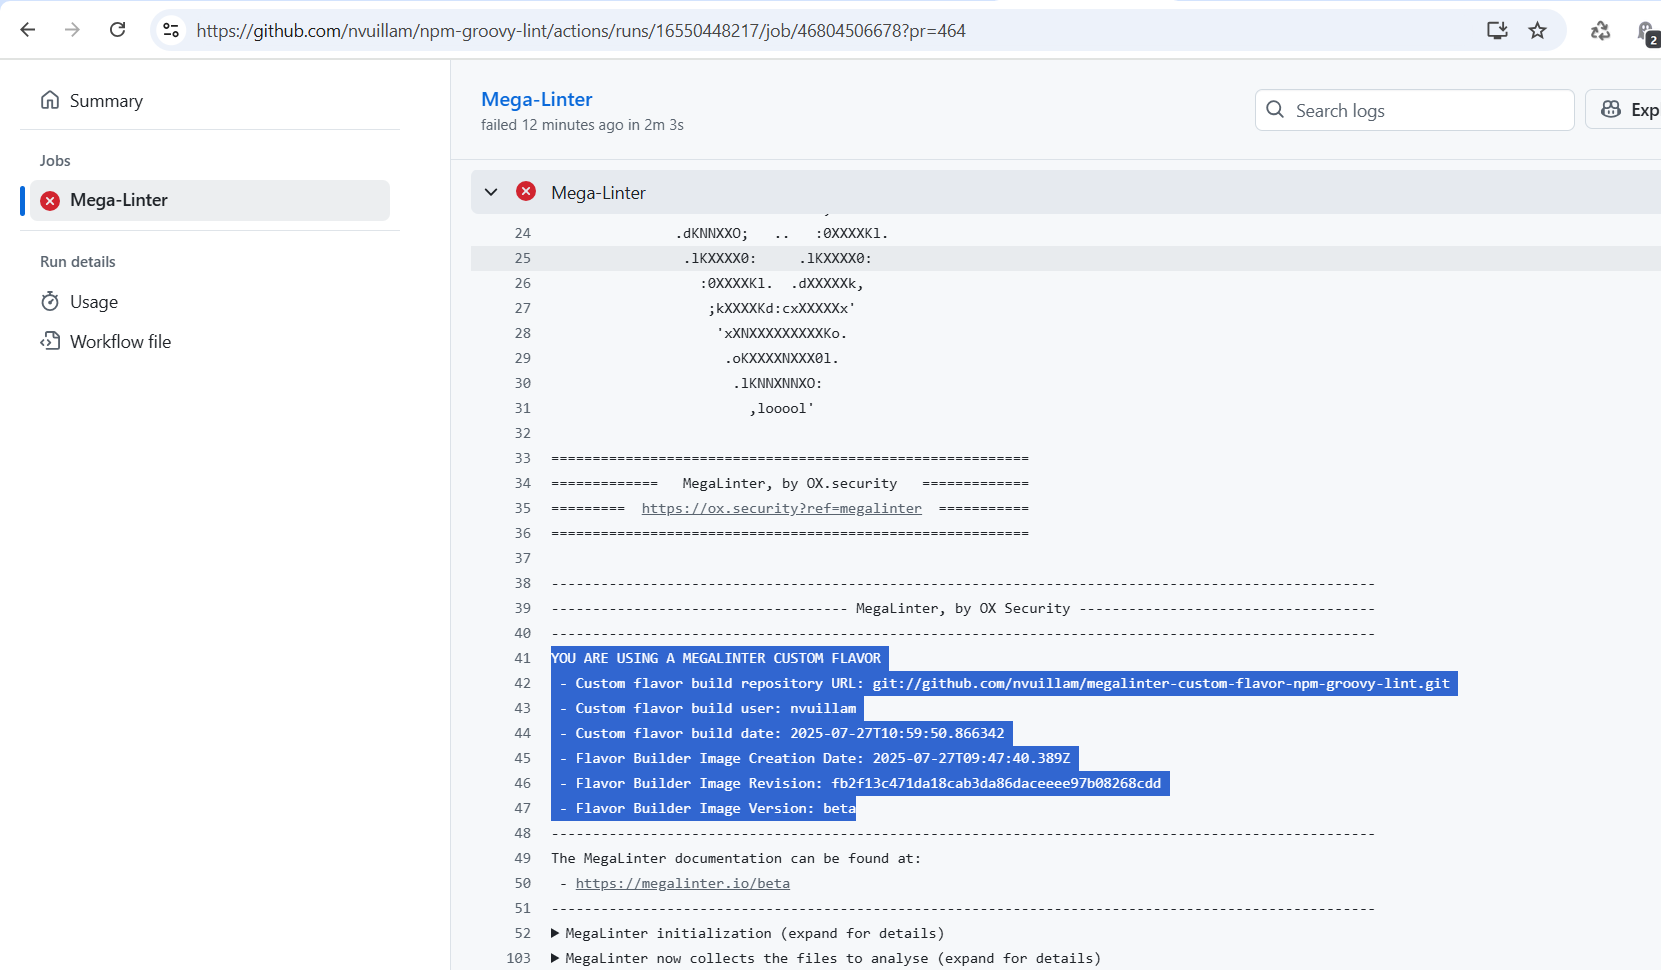
Task: Click the browser back arrow
Action: [28, 30]
